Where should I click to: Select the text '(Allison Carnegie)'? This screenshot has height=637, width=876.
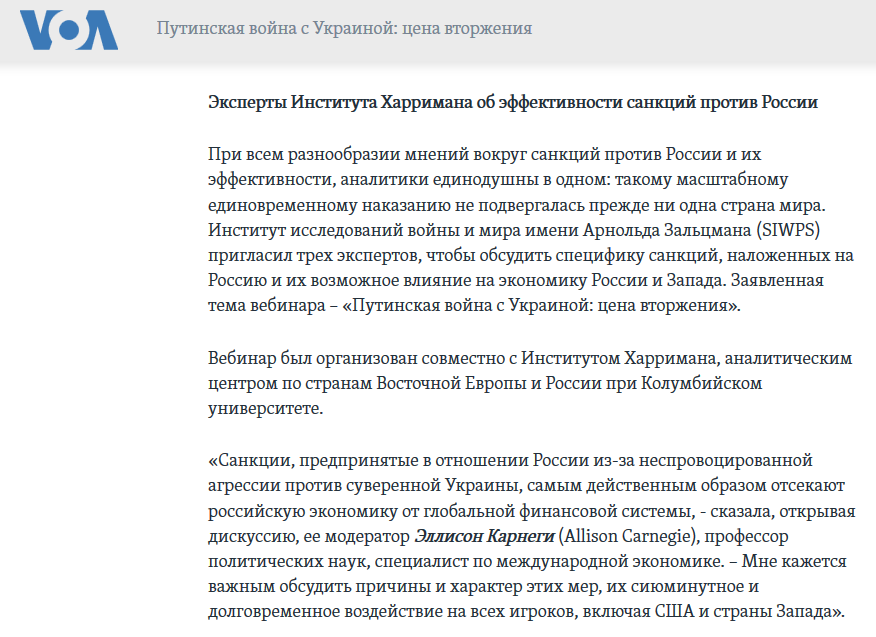[x=629, y=536]
